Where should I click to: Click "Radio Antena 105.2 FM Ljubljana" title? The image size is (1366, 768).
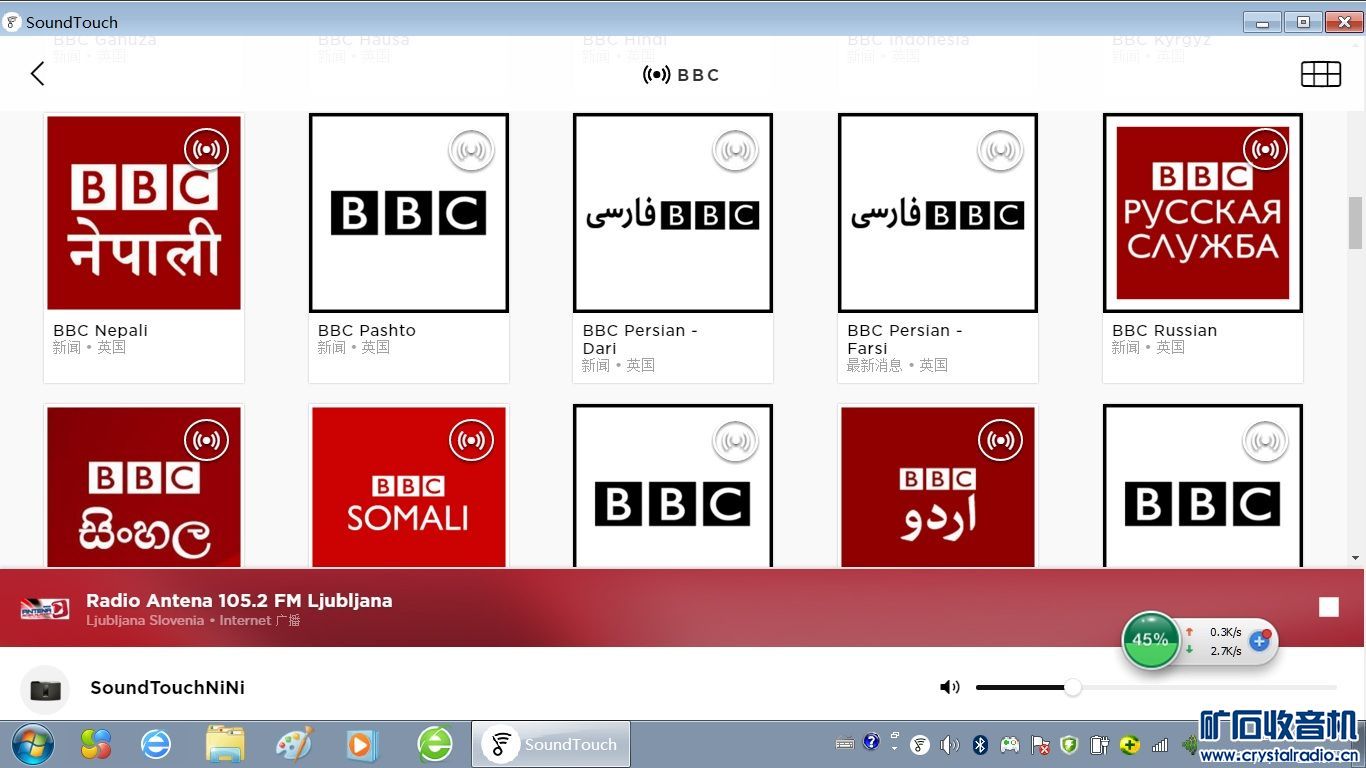click(239, 600)
